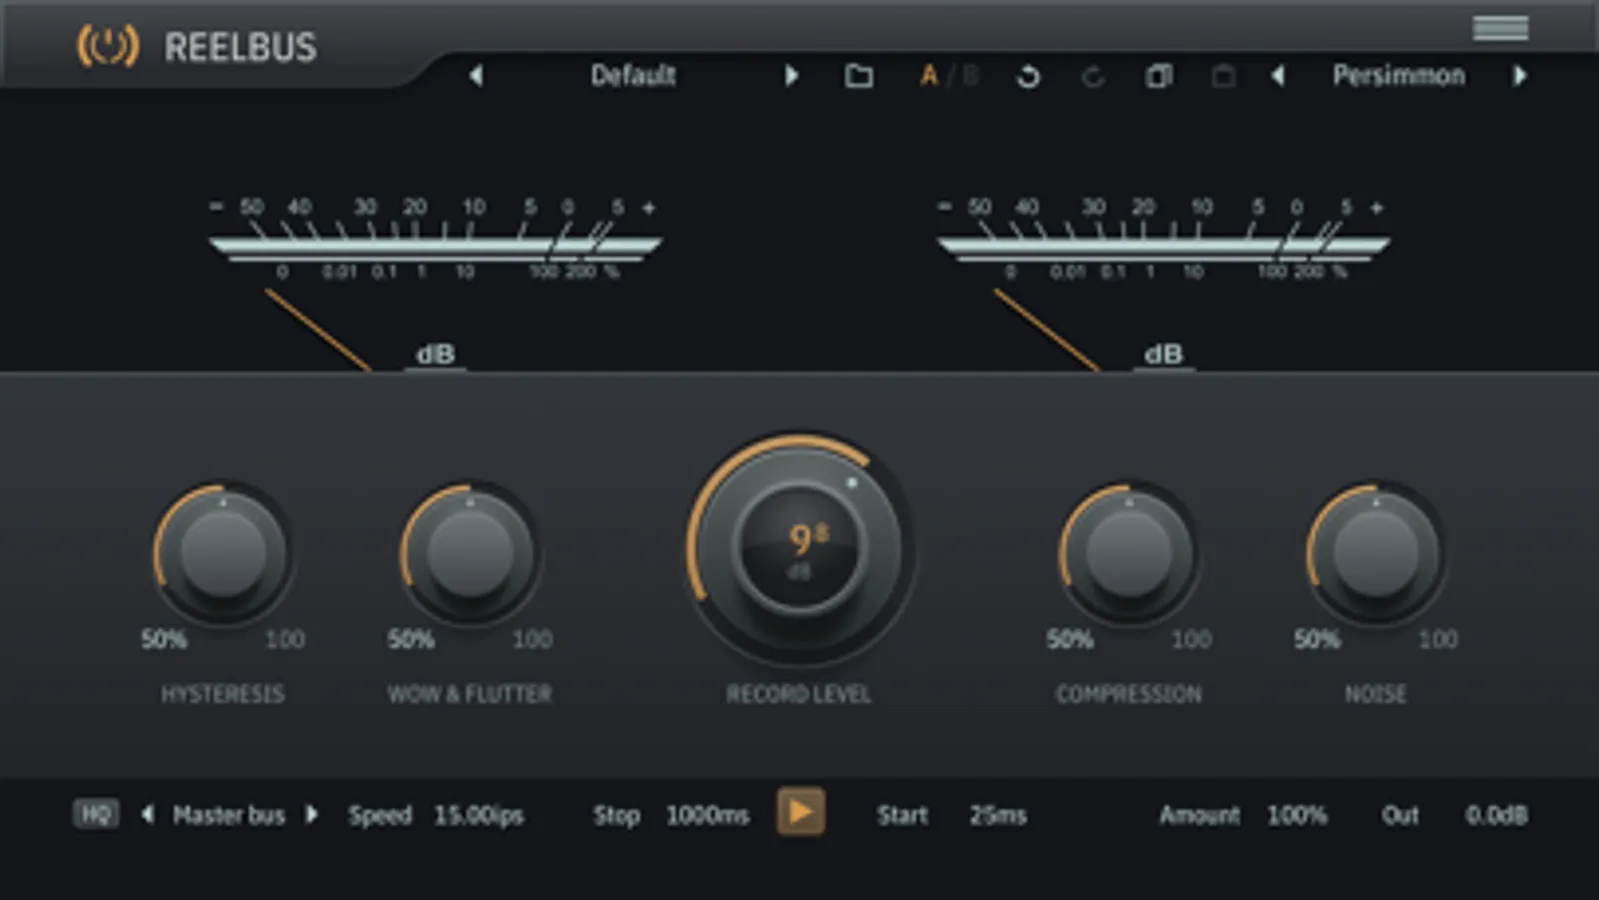Screen dimensions: 1599x900
Task: Go to the next preset after Default
Action: 791,75
